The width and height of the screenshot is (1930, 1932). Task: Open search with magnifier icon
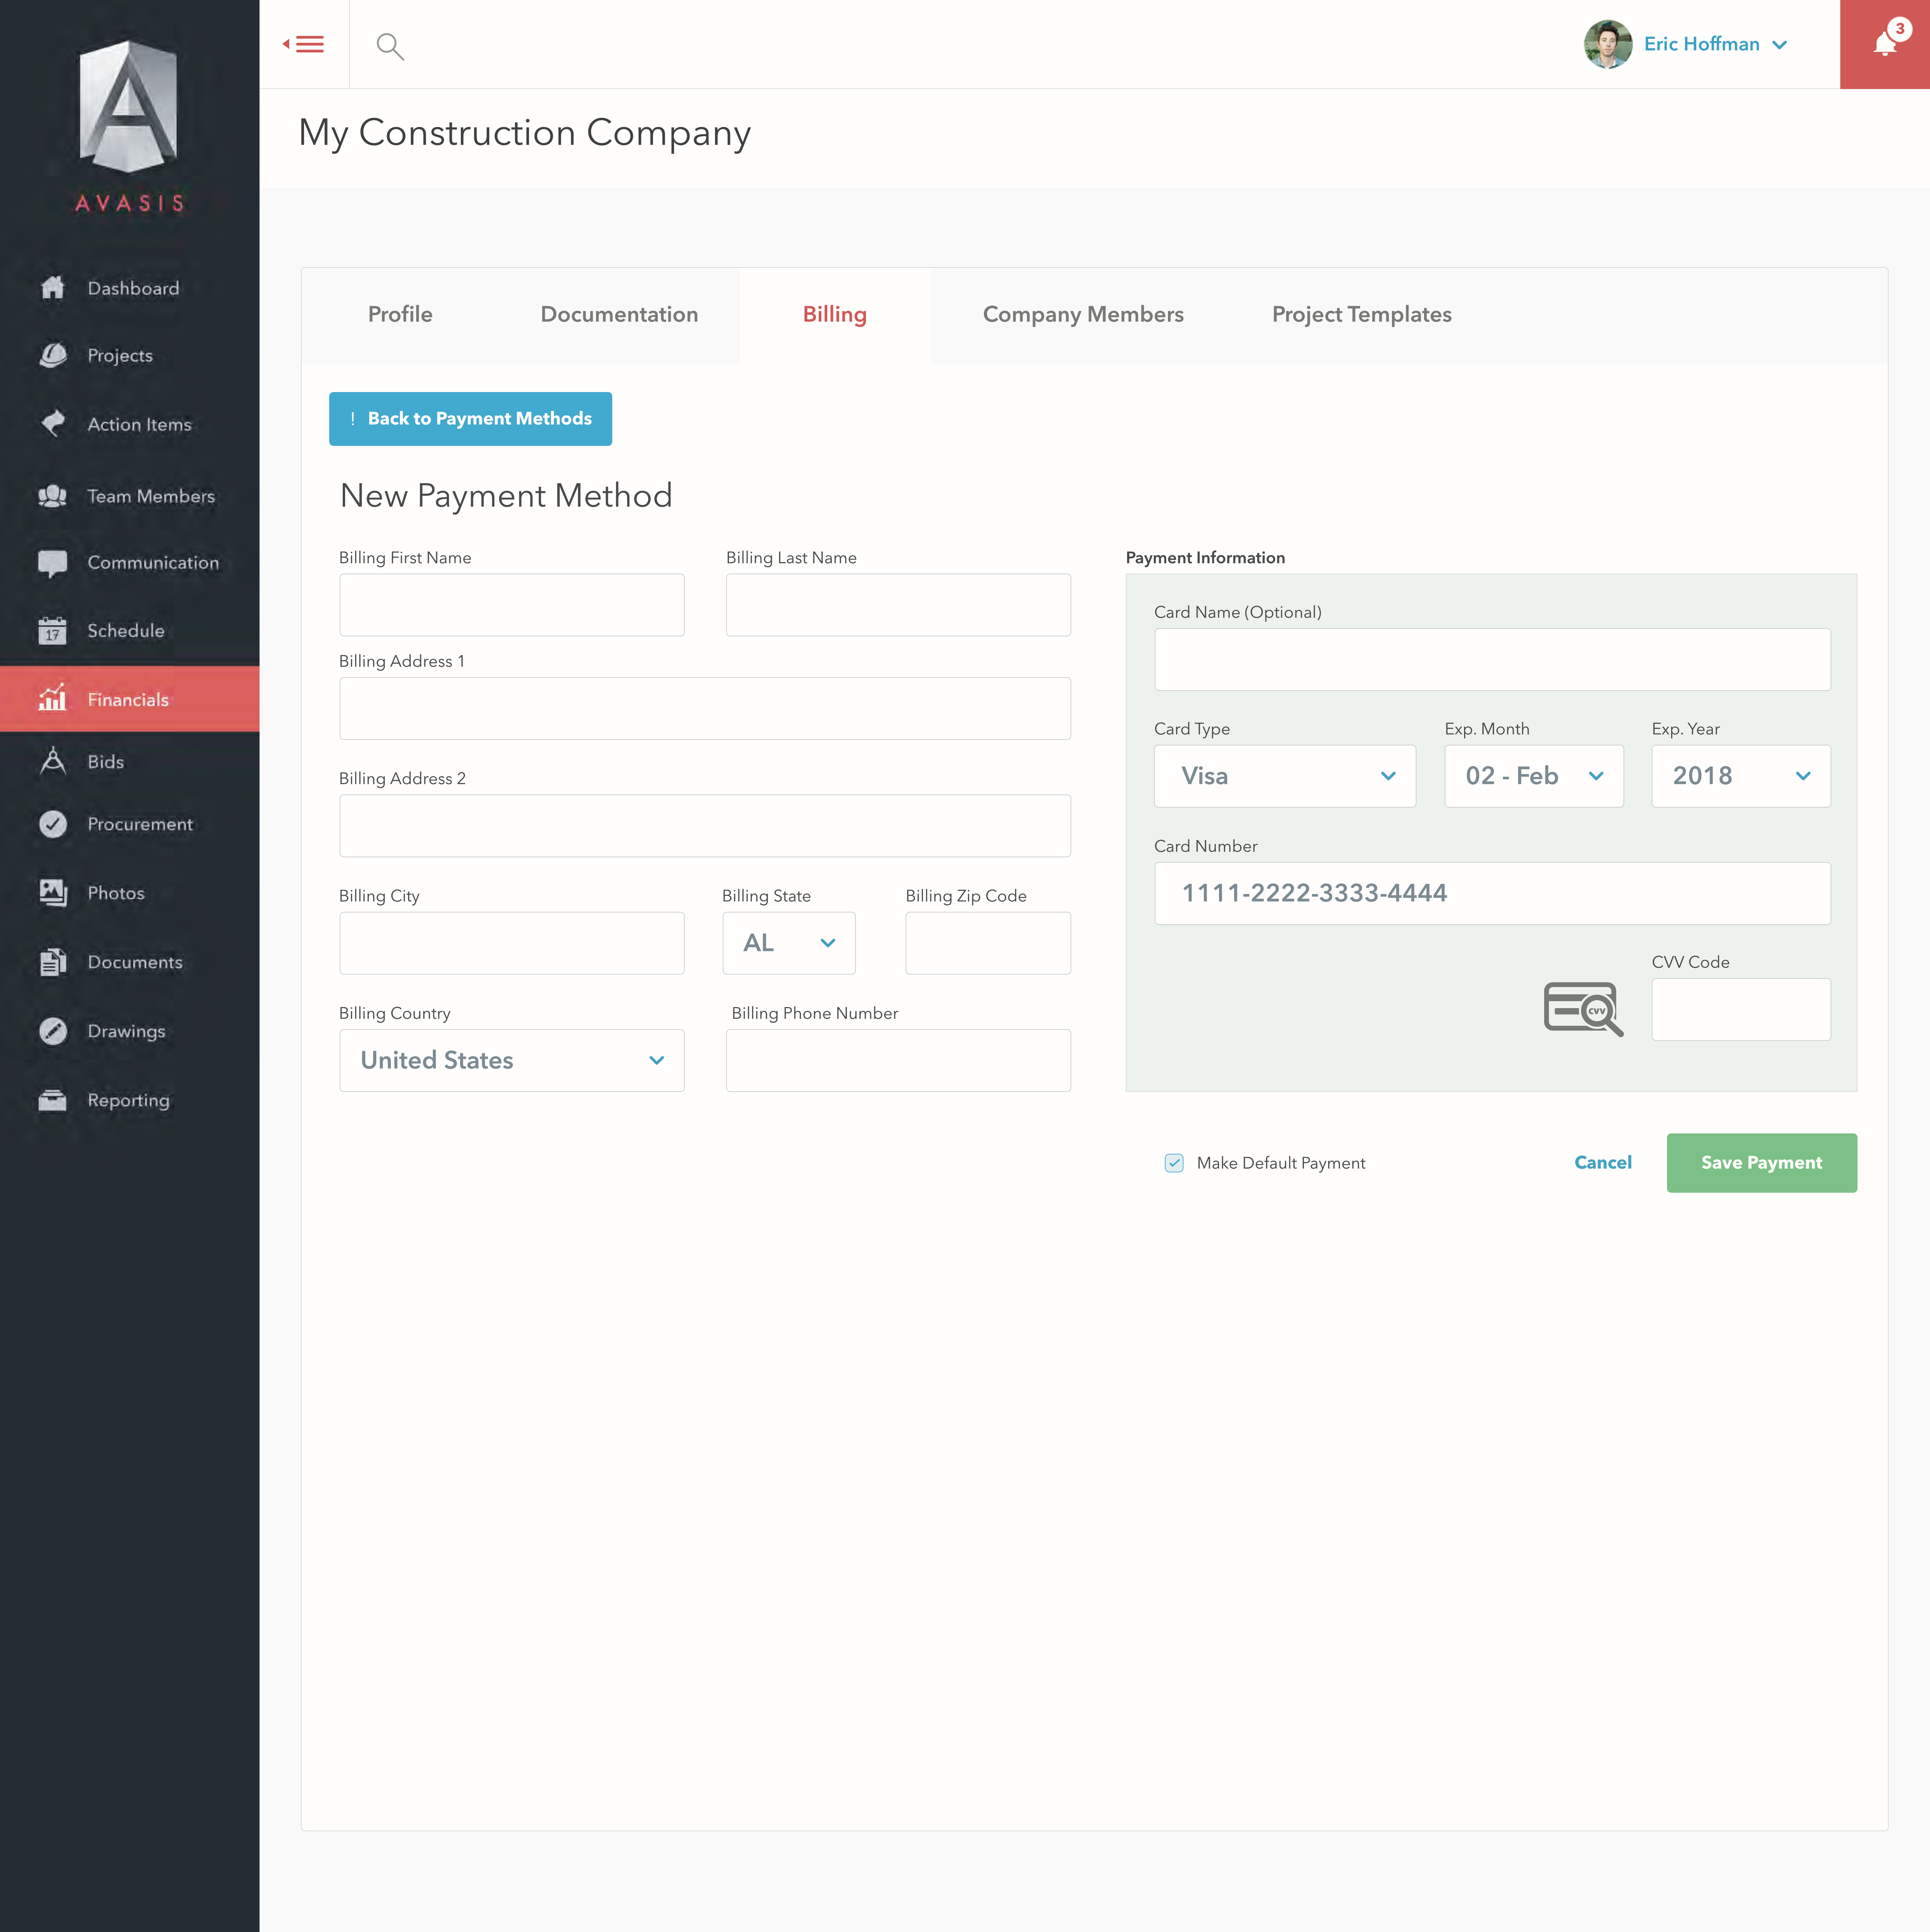(x=390, y=46)
